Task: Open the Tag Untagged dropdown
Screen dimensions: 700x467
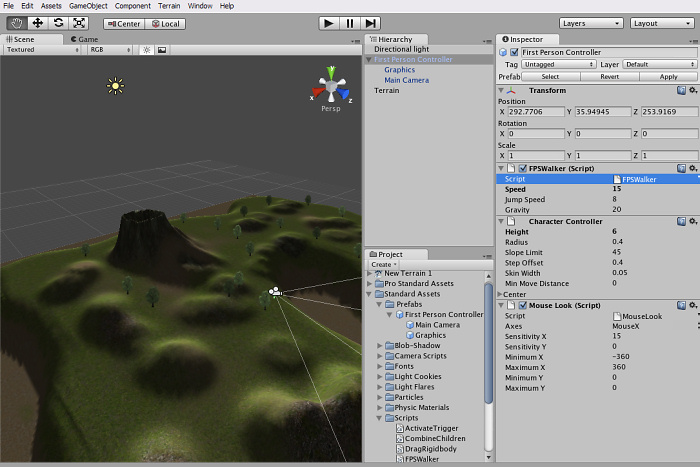Action: [559, 64]
